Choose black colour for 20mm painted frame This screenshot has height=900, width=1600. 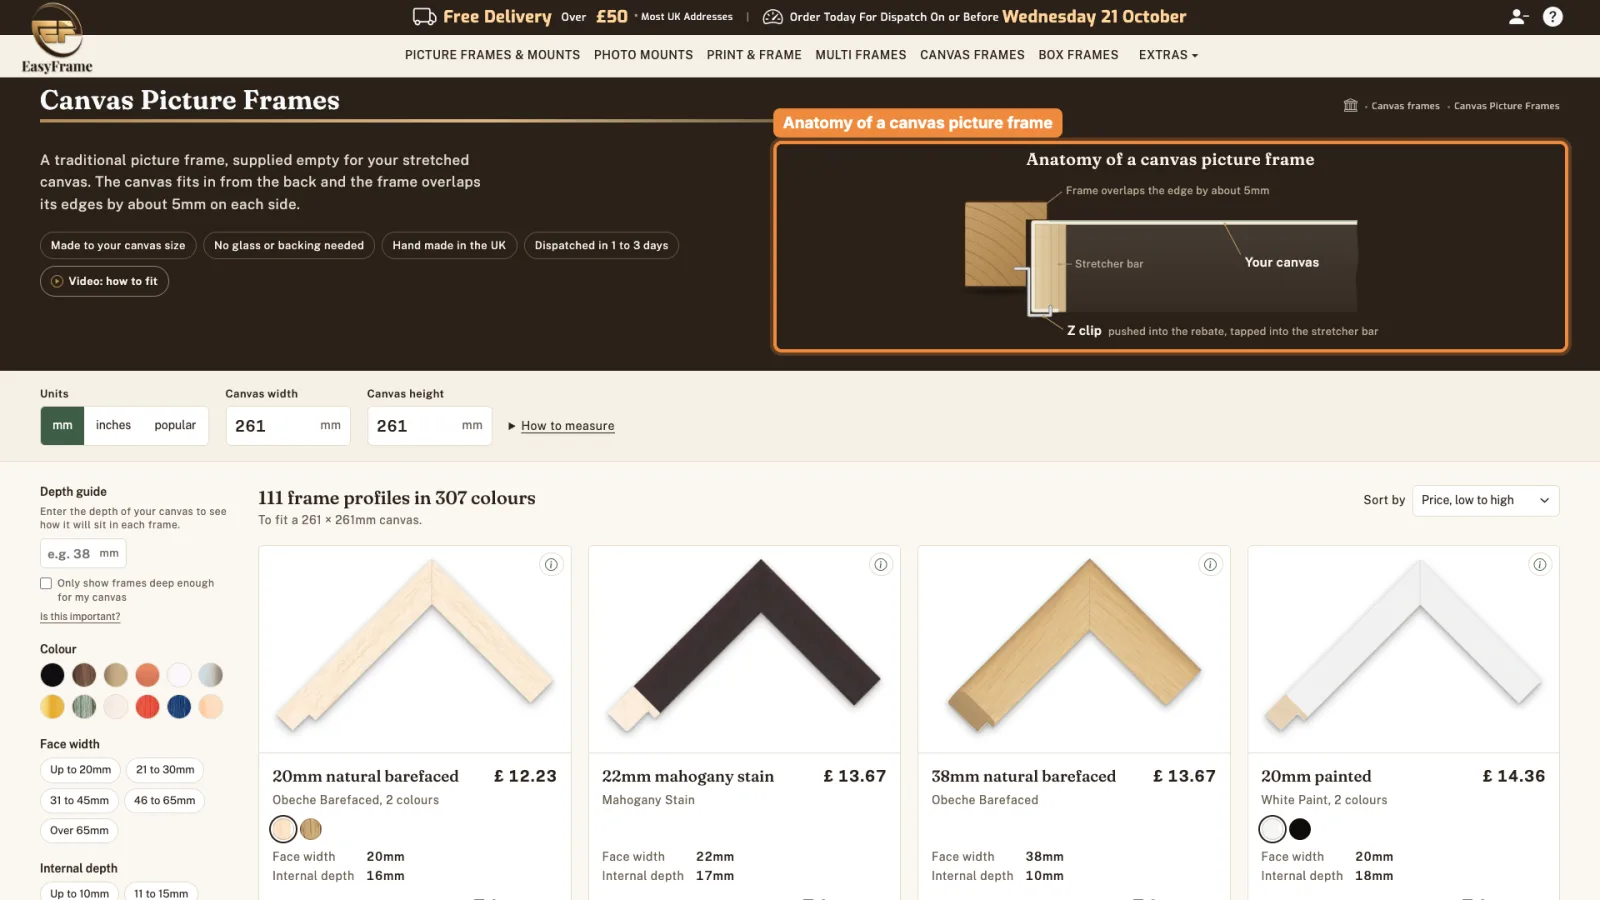[x=1300, y=829]
